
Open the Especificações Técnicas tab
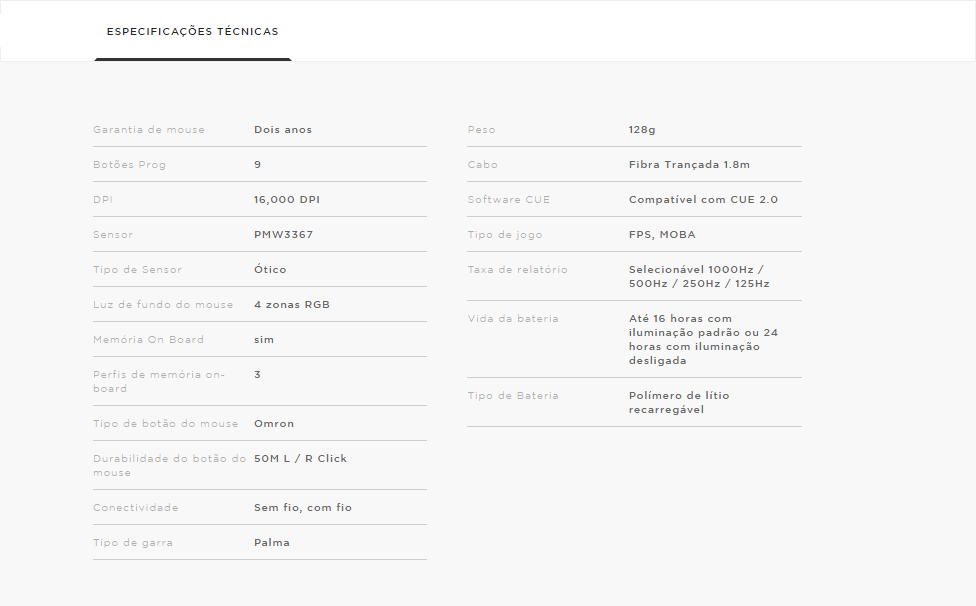192,32
